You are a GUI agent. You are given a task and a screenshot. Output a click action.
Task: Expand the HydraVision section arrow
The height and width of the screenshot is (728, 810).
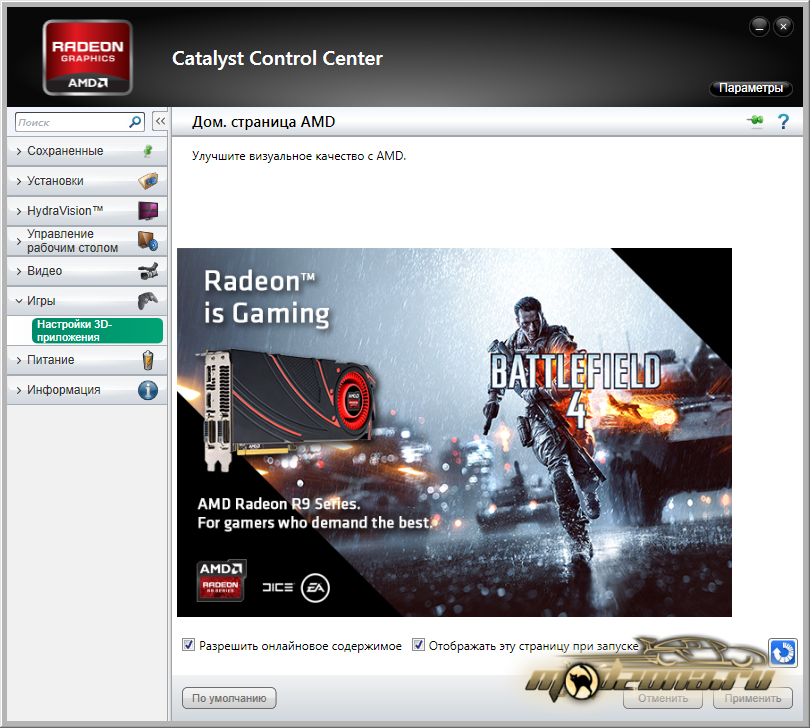pos(19,211)
